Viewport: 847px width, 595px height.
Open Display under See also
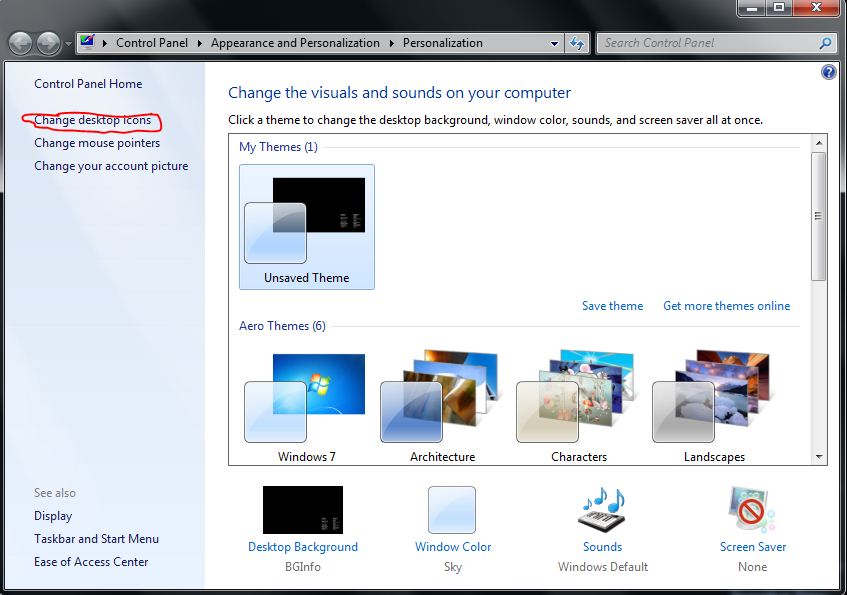click(53, 516)
